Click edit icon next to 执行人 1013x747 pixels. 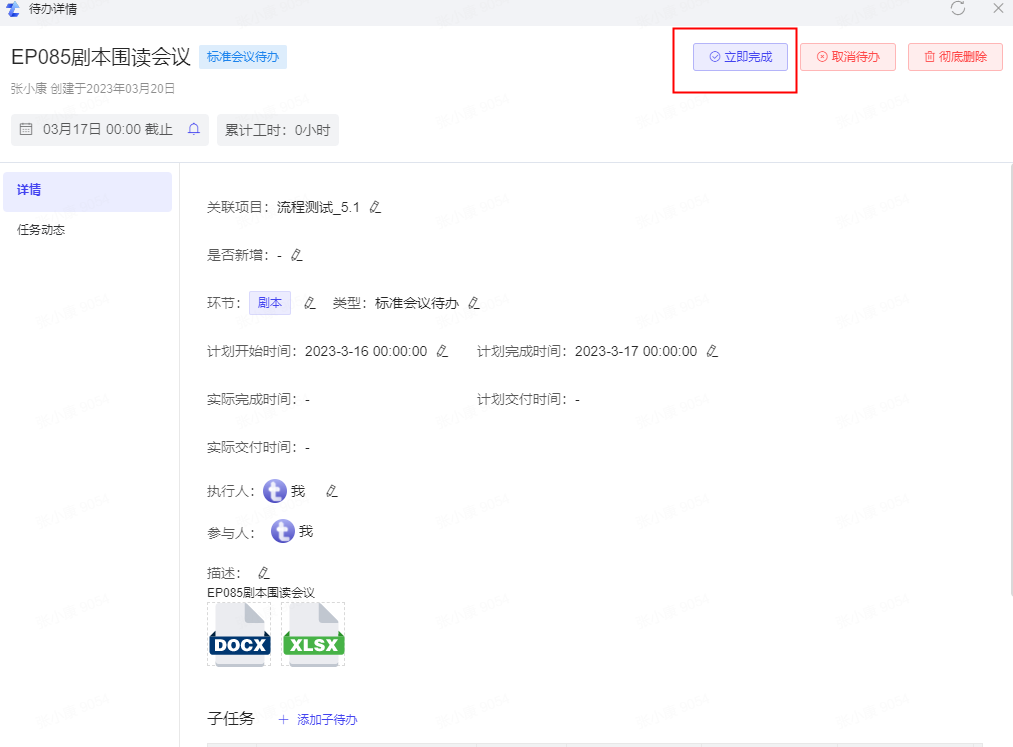[332, 492]
